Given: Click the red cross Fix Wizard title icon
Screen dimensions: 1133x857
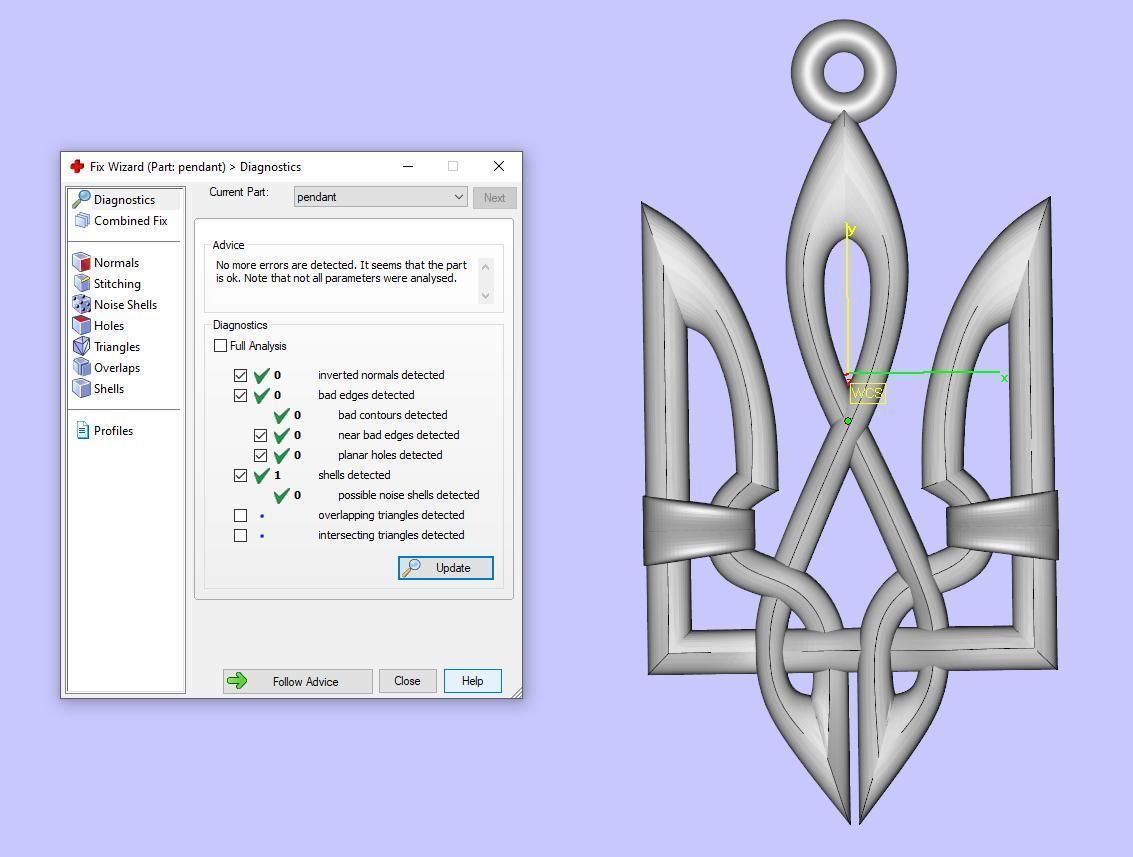Looking at the screenshot, I should click(77, 166).
